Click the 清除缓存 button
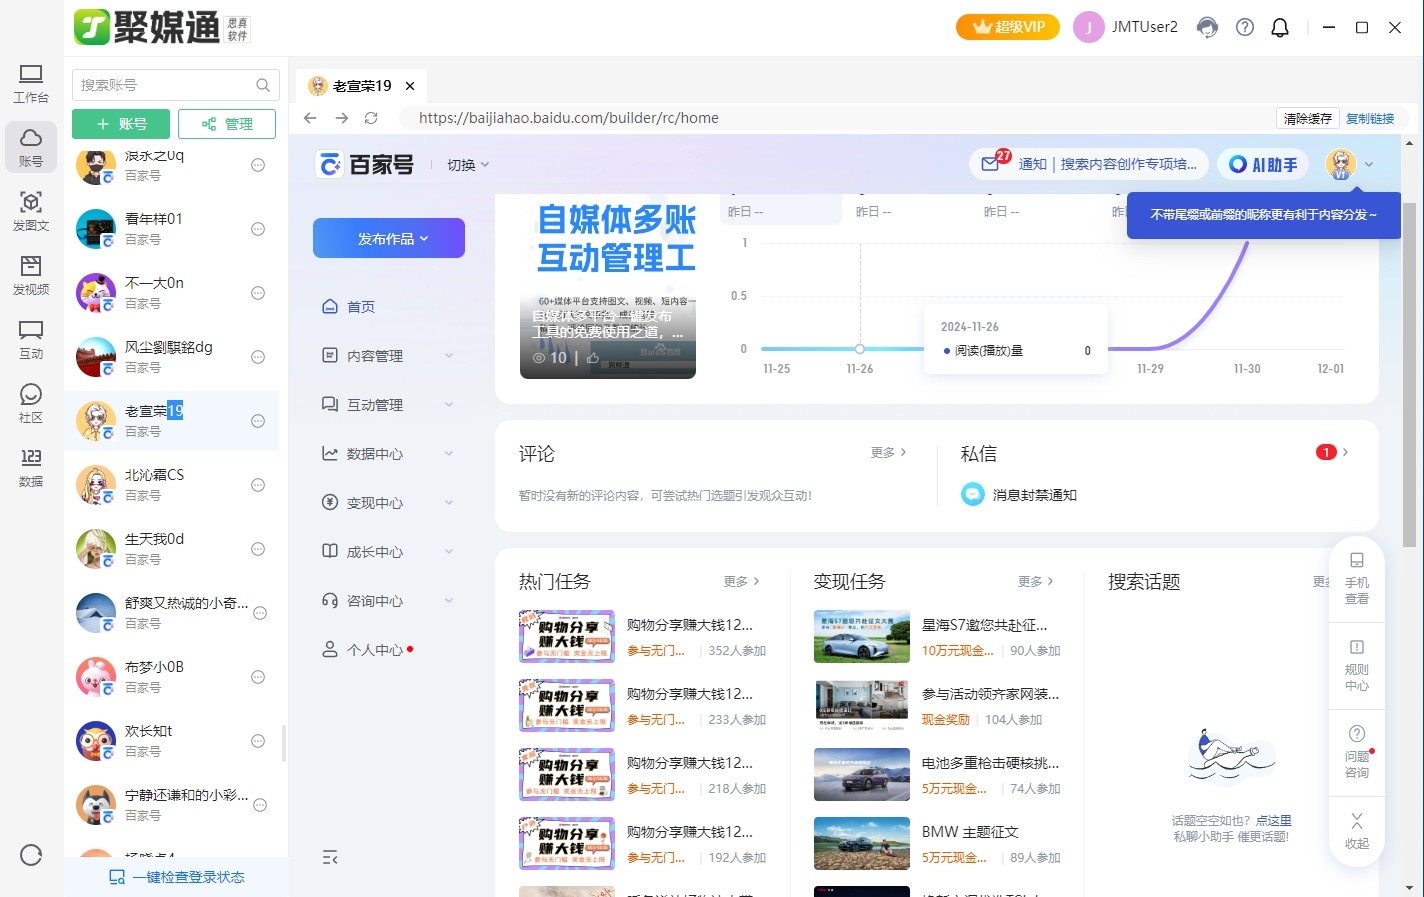 click(x=1307, y=118)
